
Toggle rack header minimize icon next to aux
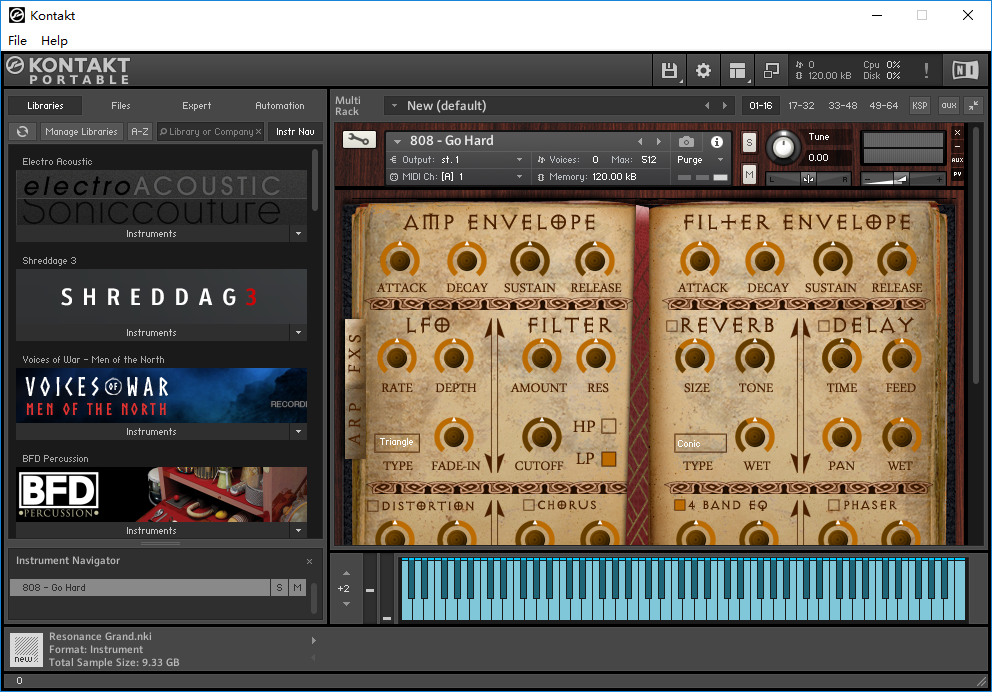pos(973,106)
